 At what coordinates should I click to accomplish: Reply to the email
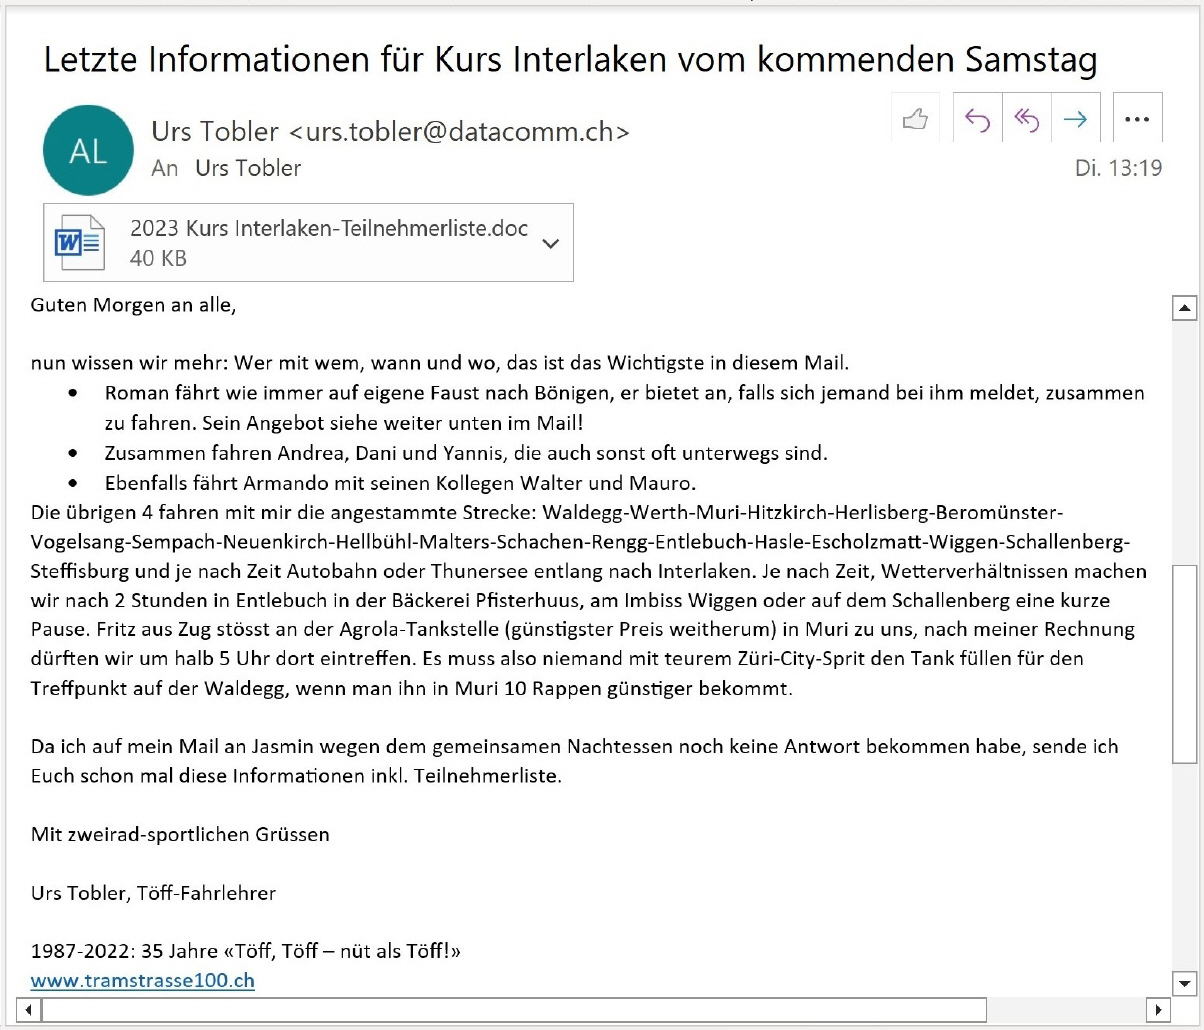click(x=977, y=120)
